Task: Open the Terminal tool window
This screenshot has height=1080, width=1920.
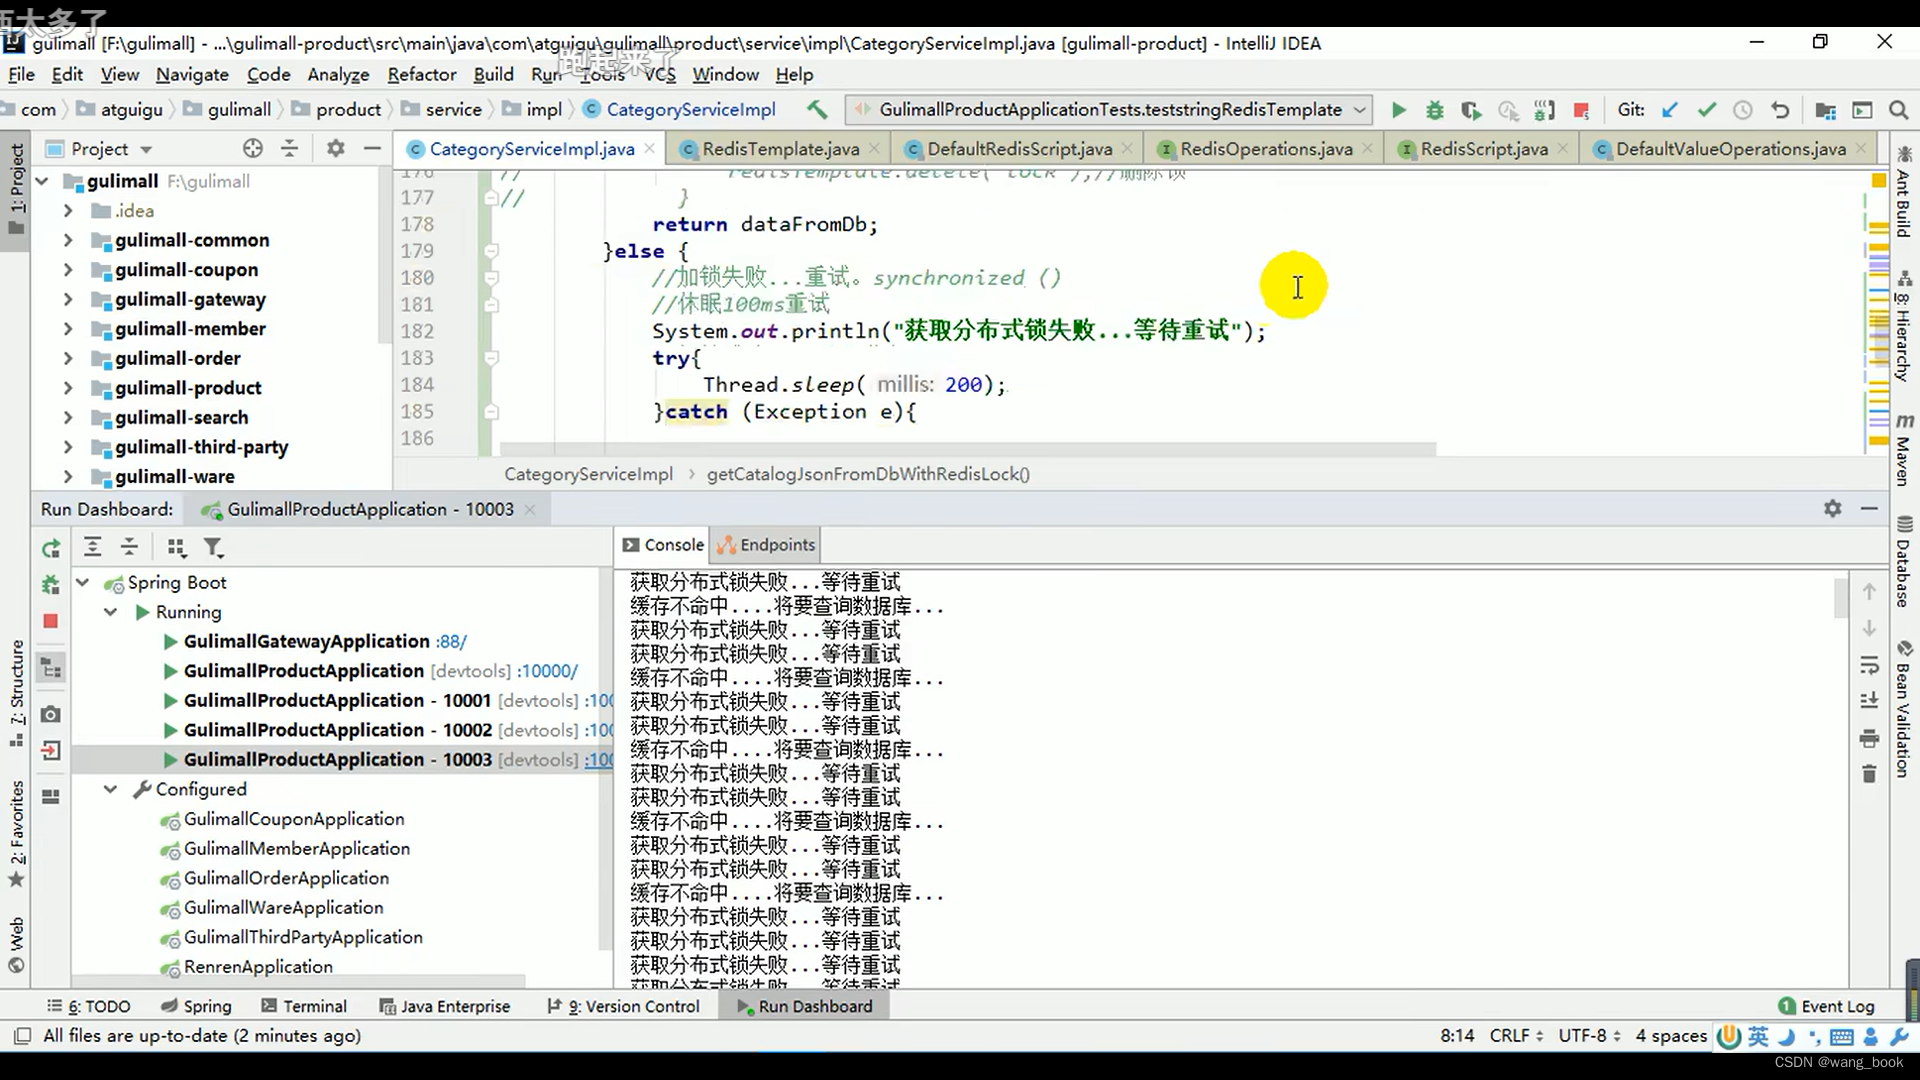Action: (x=302, y=1006)
